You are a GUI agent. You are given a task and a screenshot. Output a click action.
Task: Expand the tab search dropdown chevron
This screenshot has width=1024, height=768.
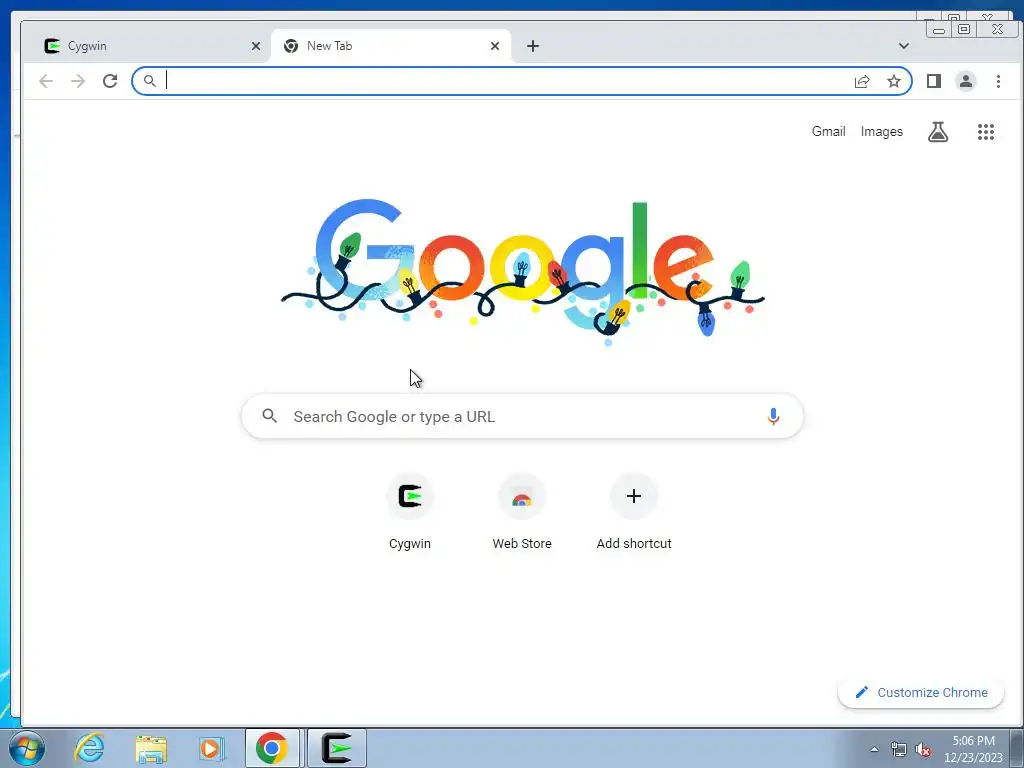coord(904,46)
